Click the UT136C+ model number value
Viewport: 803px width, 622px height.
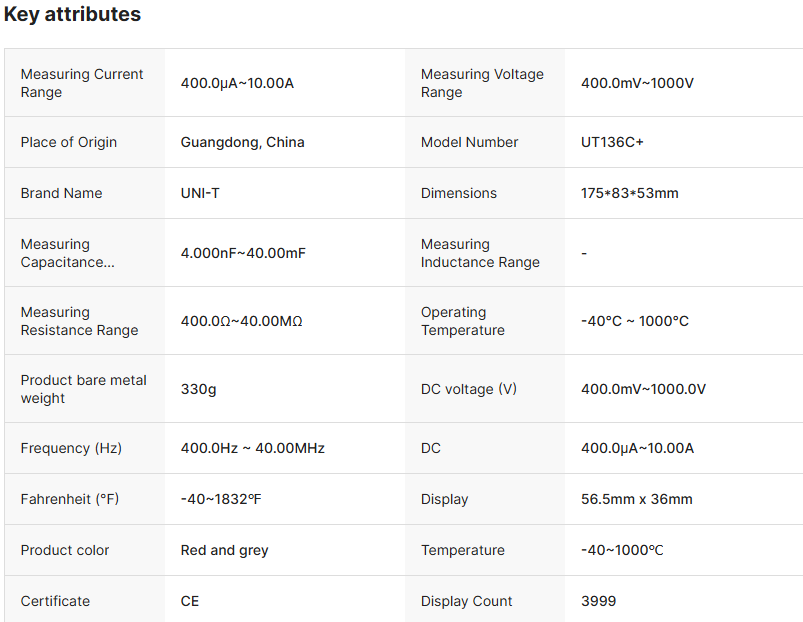pos(612,142)
